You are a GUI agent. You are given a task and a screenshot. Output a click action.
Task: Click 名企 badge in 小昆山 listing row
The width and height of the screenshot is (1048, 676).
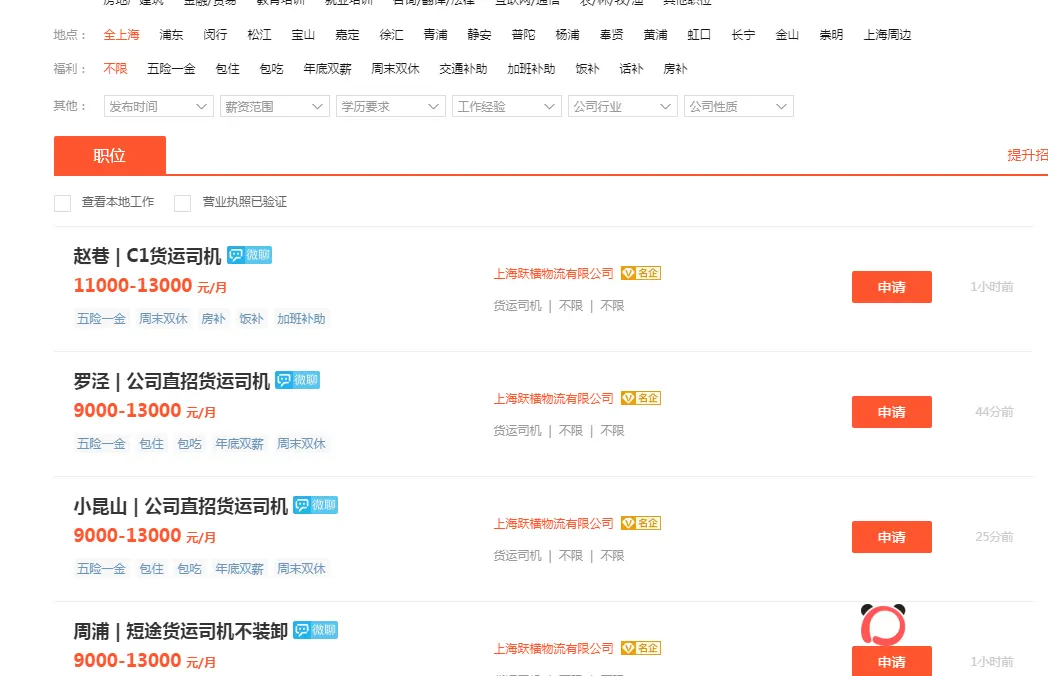pos(641,523)
